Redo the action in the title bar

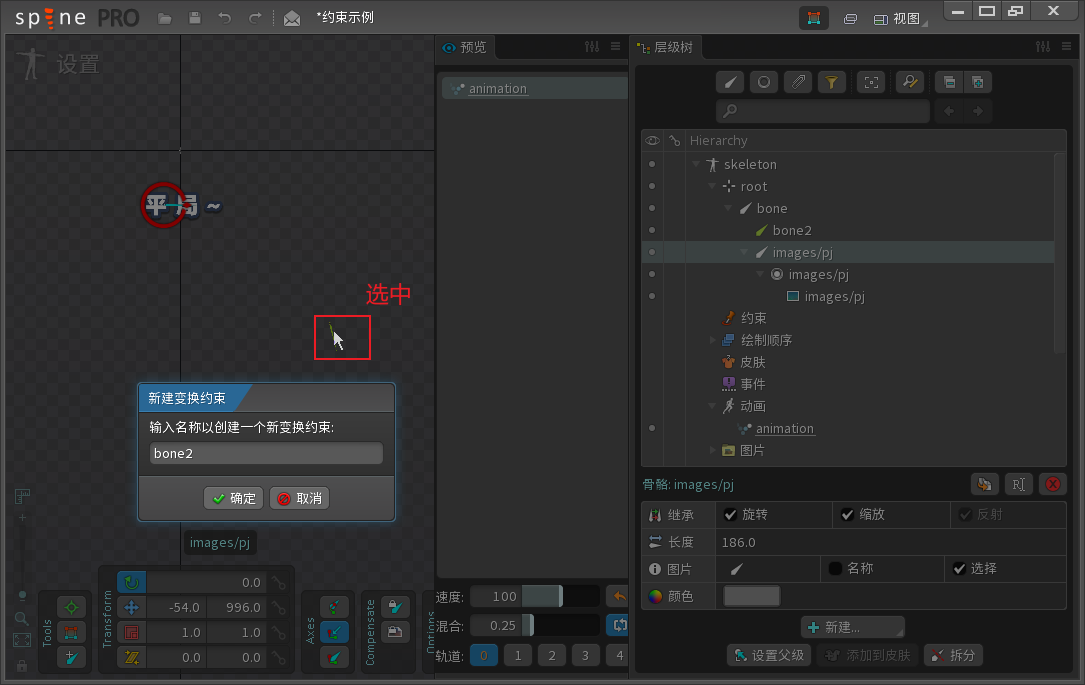coord(255,18)
